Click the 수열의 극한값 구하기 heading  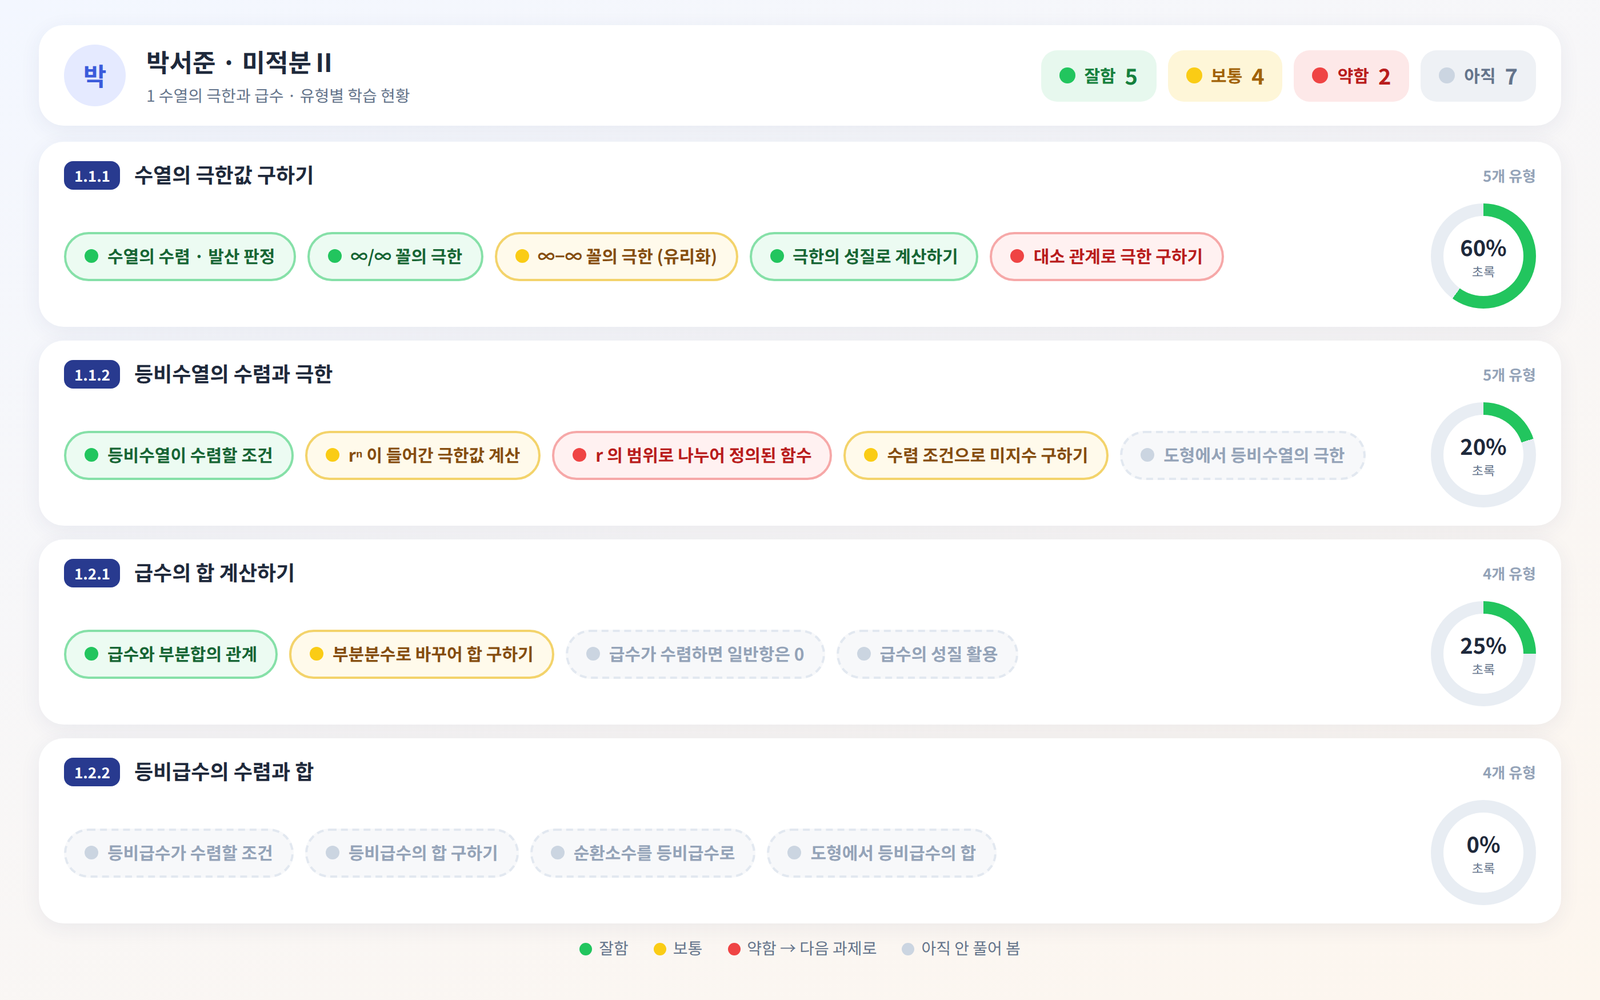(224, 176)
